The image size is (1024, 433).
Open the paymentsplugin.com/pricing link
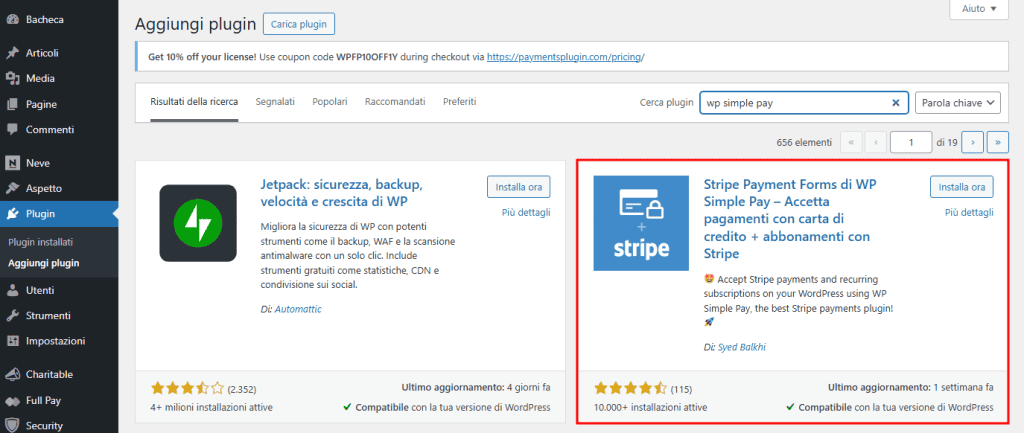(566, 57)
